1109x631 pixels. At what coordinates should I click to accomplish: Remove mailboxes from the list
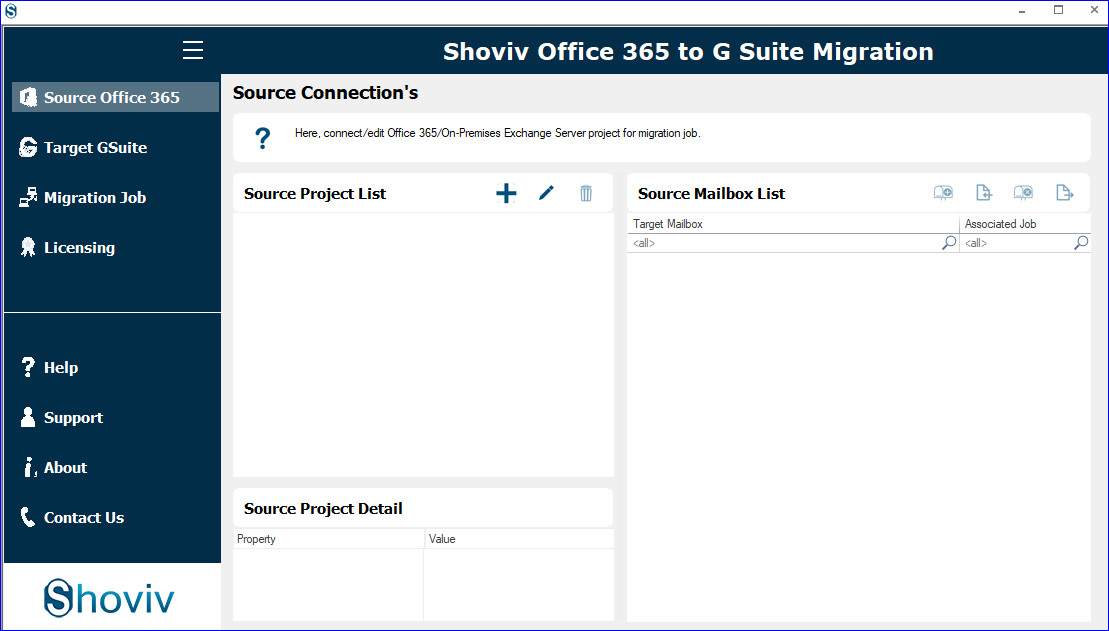pyautogui.click(x=1023, y=192)
